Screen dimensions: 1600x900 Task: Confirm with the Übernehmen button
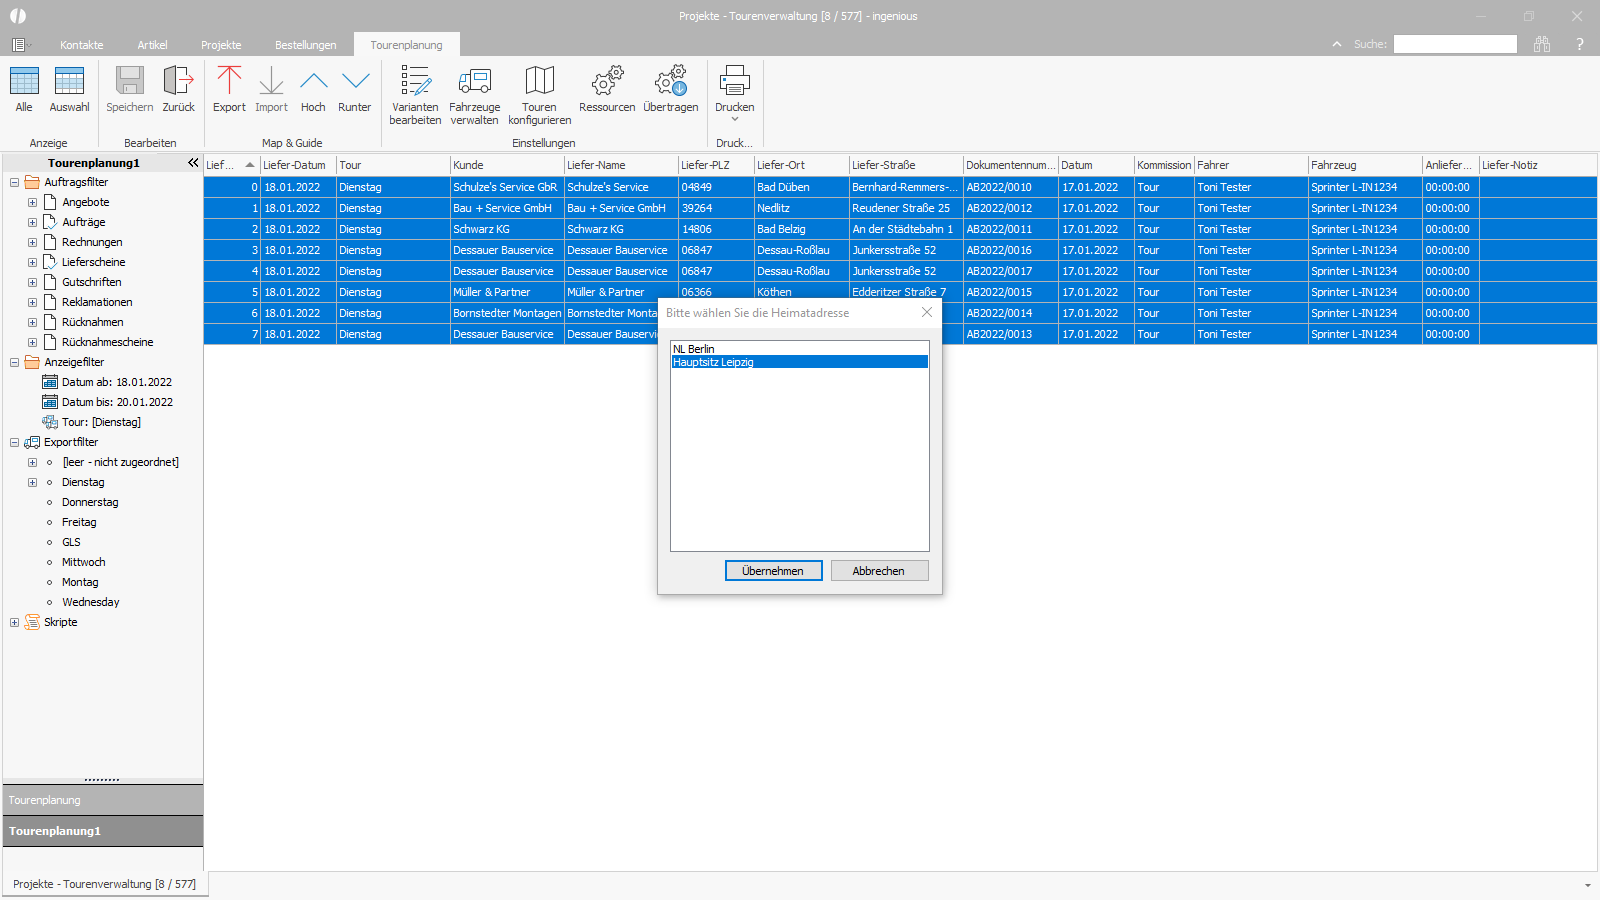773,570
